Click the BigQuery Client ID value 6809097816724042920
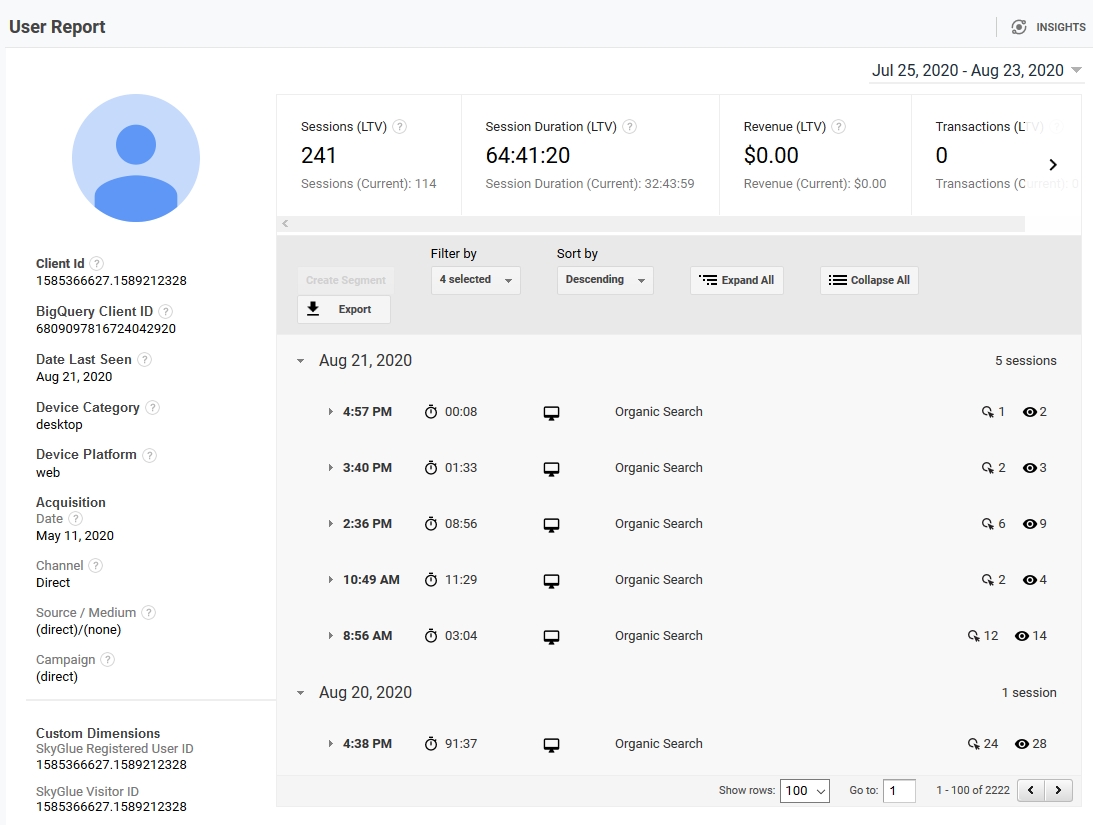The width and height of the screenshot is (1093, 825). (106, 329)
